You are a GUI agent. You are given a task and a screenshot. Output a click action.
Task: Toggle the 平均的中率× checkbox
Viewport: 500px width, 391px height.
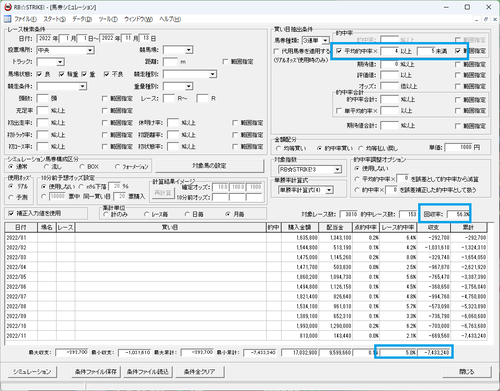pos(339,51)
